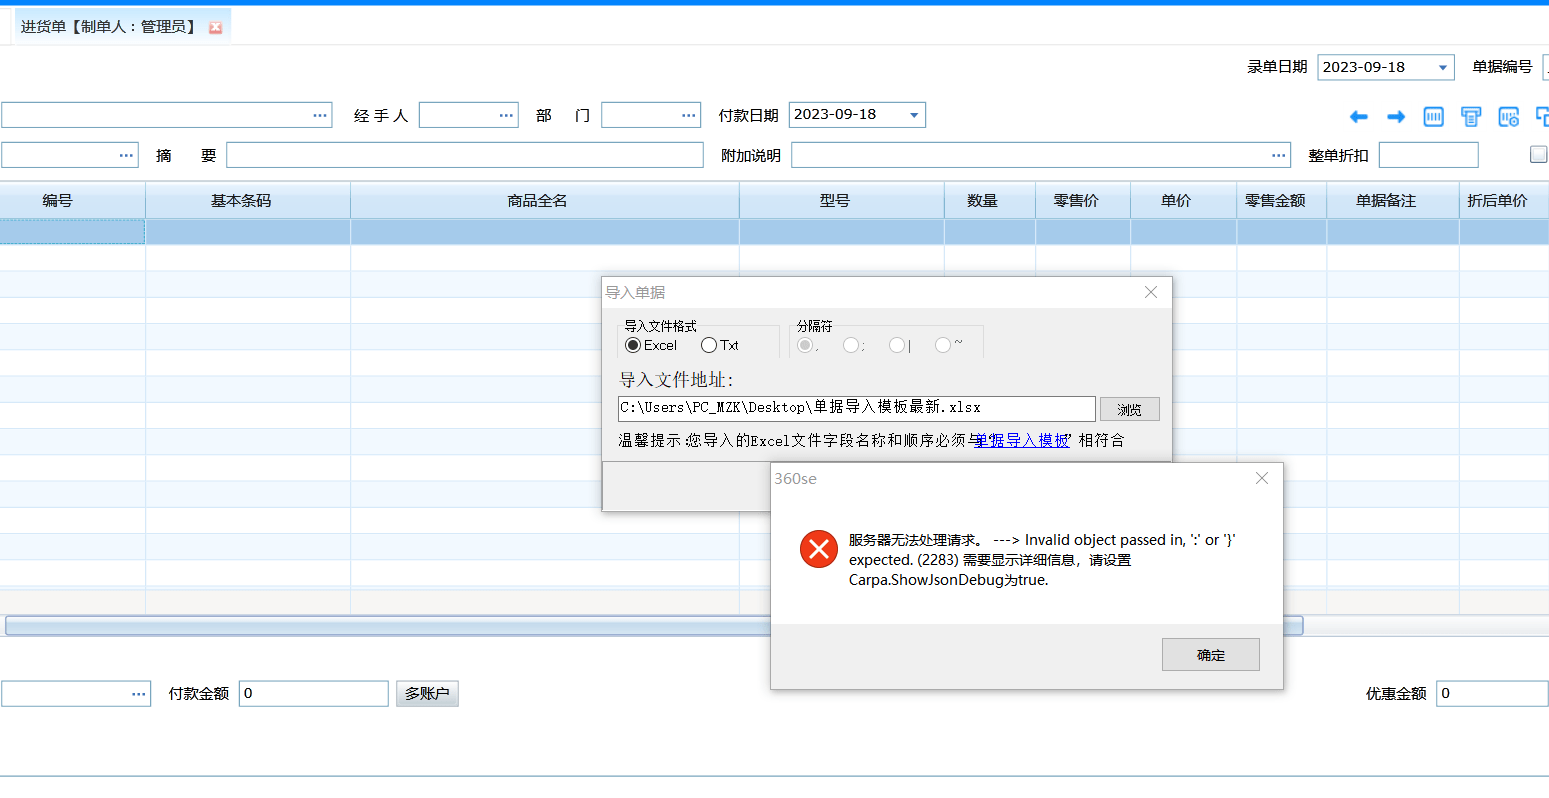
Task: Open the 附加说明 field ellipsis button
Action: pos(1279,155)
